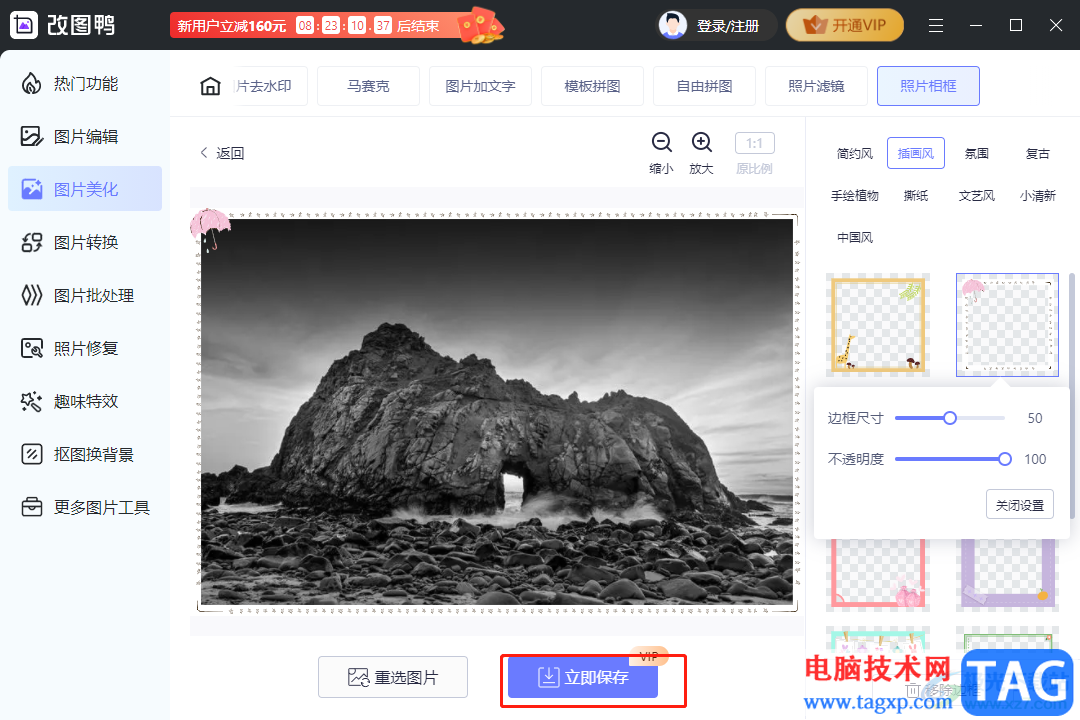1080x720 pixels.
Task: Switch to the 自由拼图 tab
Action: pos(704,86)
